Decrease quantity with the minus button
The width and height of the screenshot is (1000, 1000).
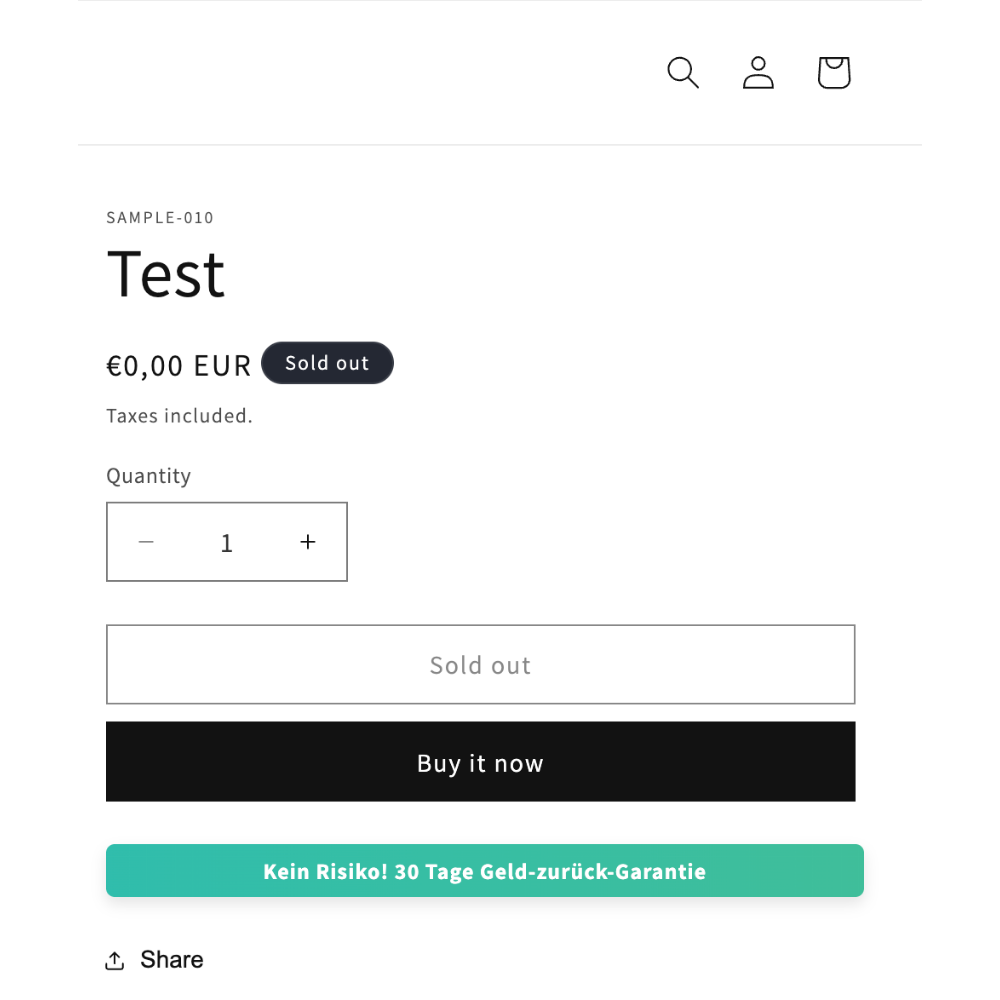[x=146, y=542]
